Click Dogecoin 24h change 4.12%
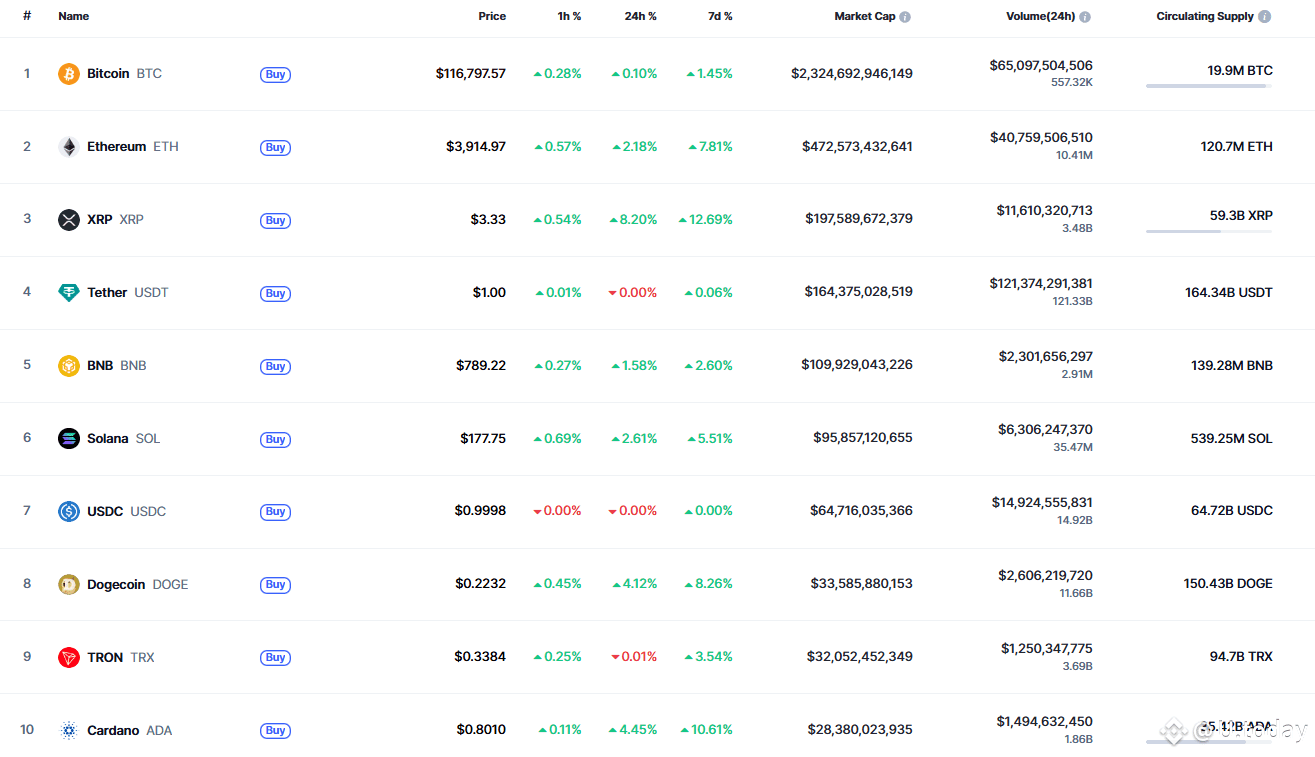The image size is (1315, 757). click(634, 583)
